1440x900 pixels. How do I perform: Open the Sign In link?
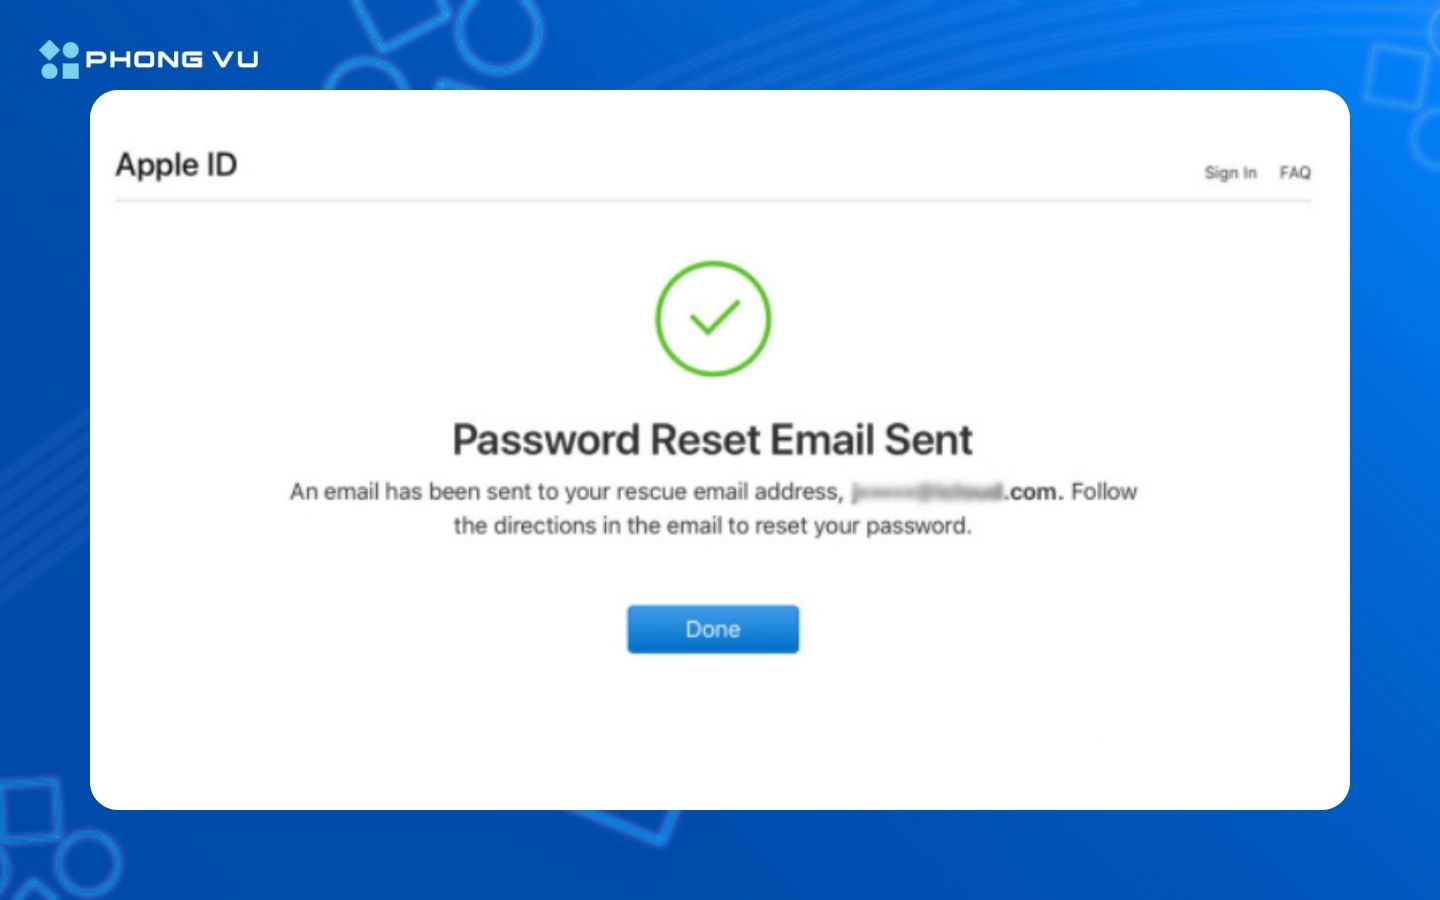pyautogui.click(x=1230, y=172)
